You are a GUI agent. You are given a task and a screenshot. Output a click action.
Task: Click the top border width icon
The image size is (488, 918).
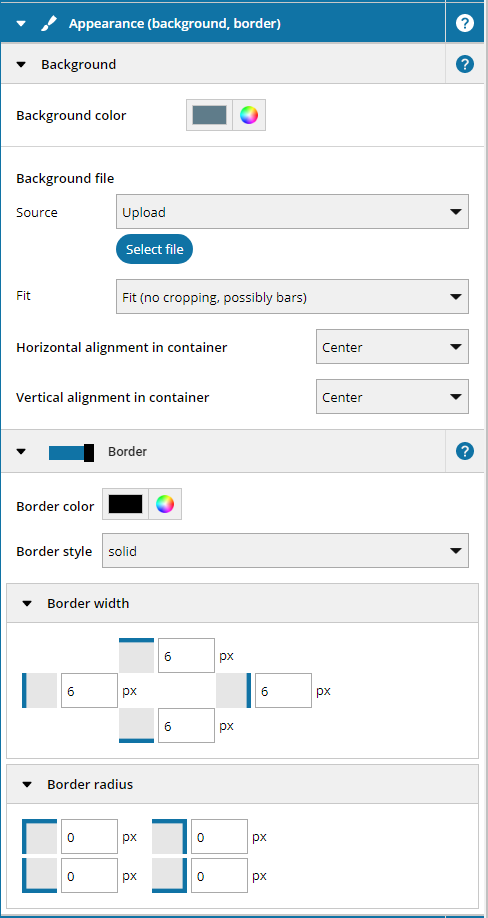[x=136, y=655]
